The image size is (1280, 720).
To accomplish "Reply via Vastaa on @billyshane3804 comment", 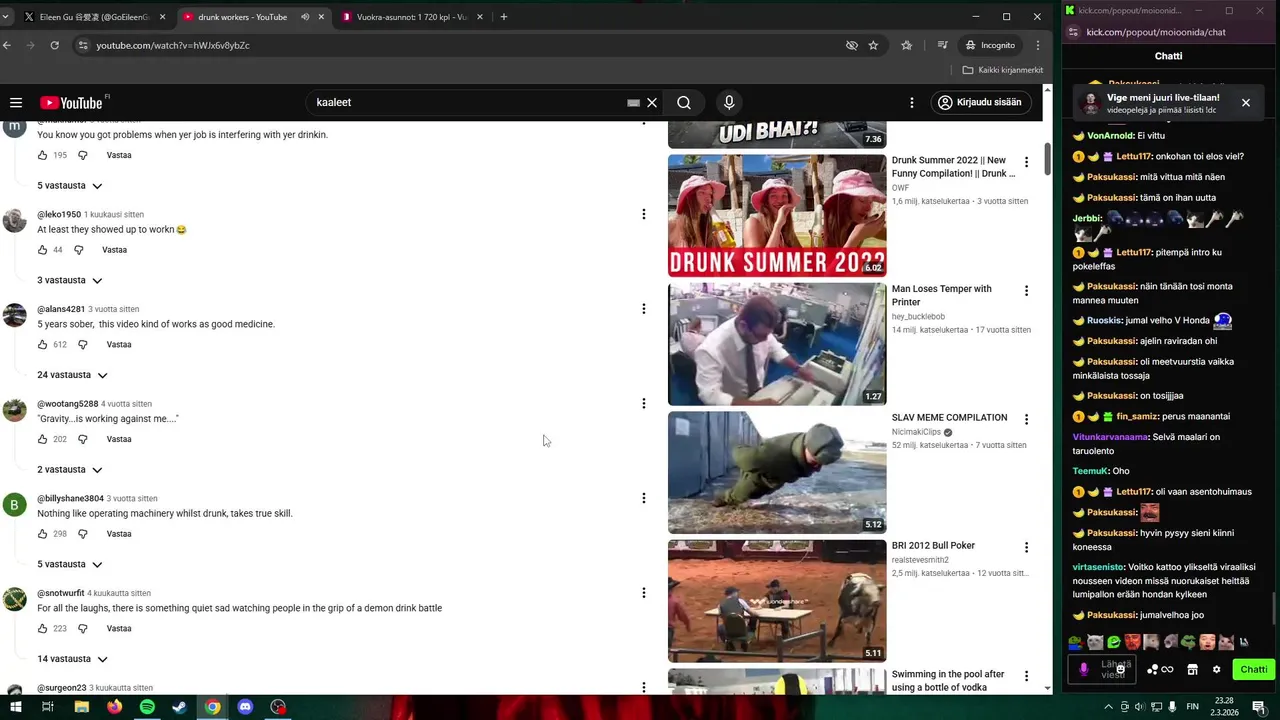I will point(119,534).
